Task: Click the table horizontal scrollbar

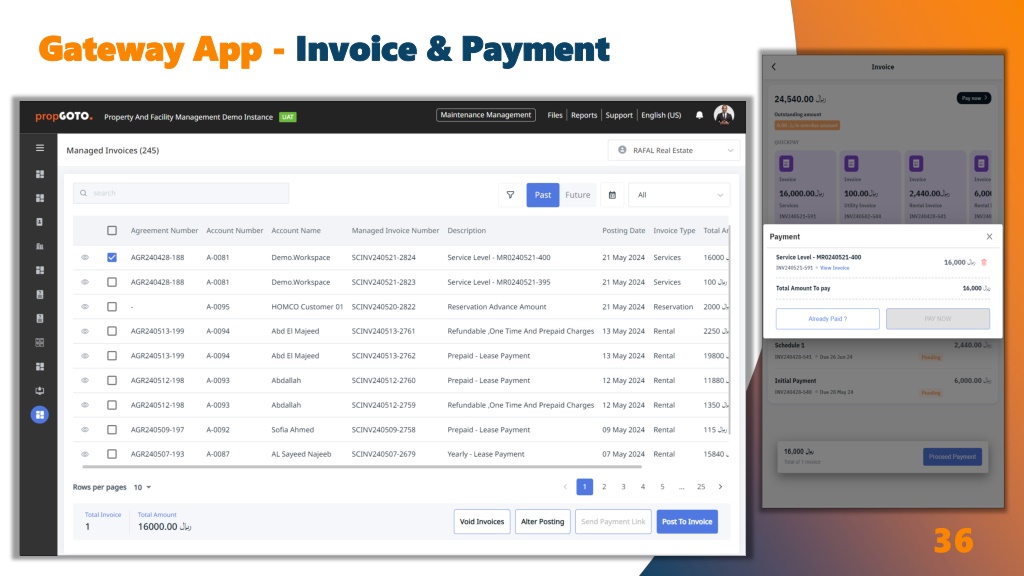Action: tap(362, 467)
